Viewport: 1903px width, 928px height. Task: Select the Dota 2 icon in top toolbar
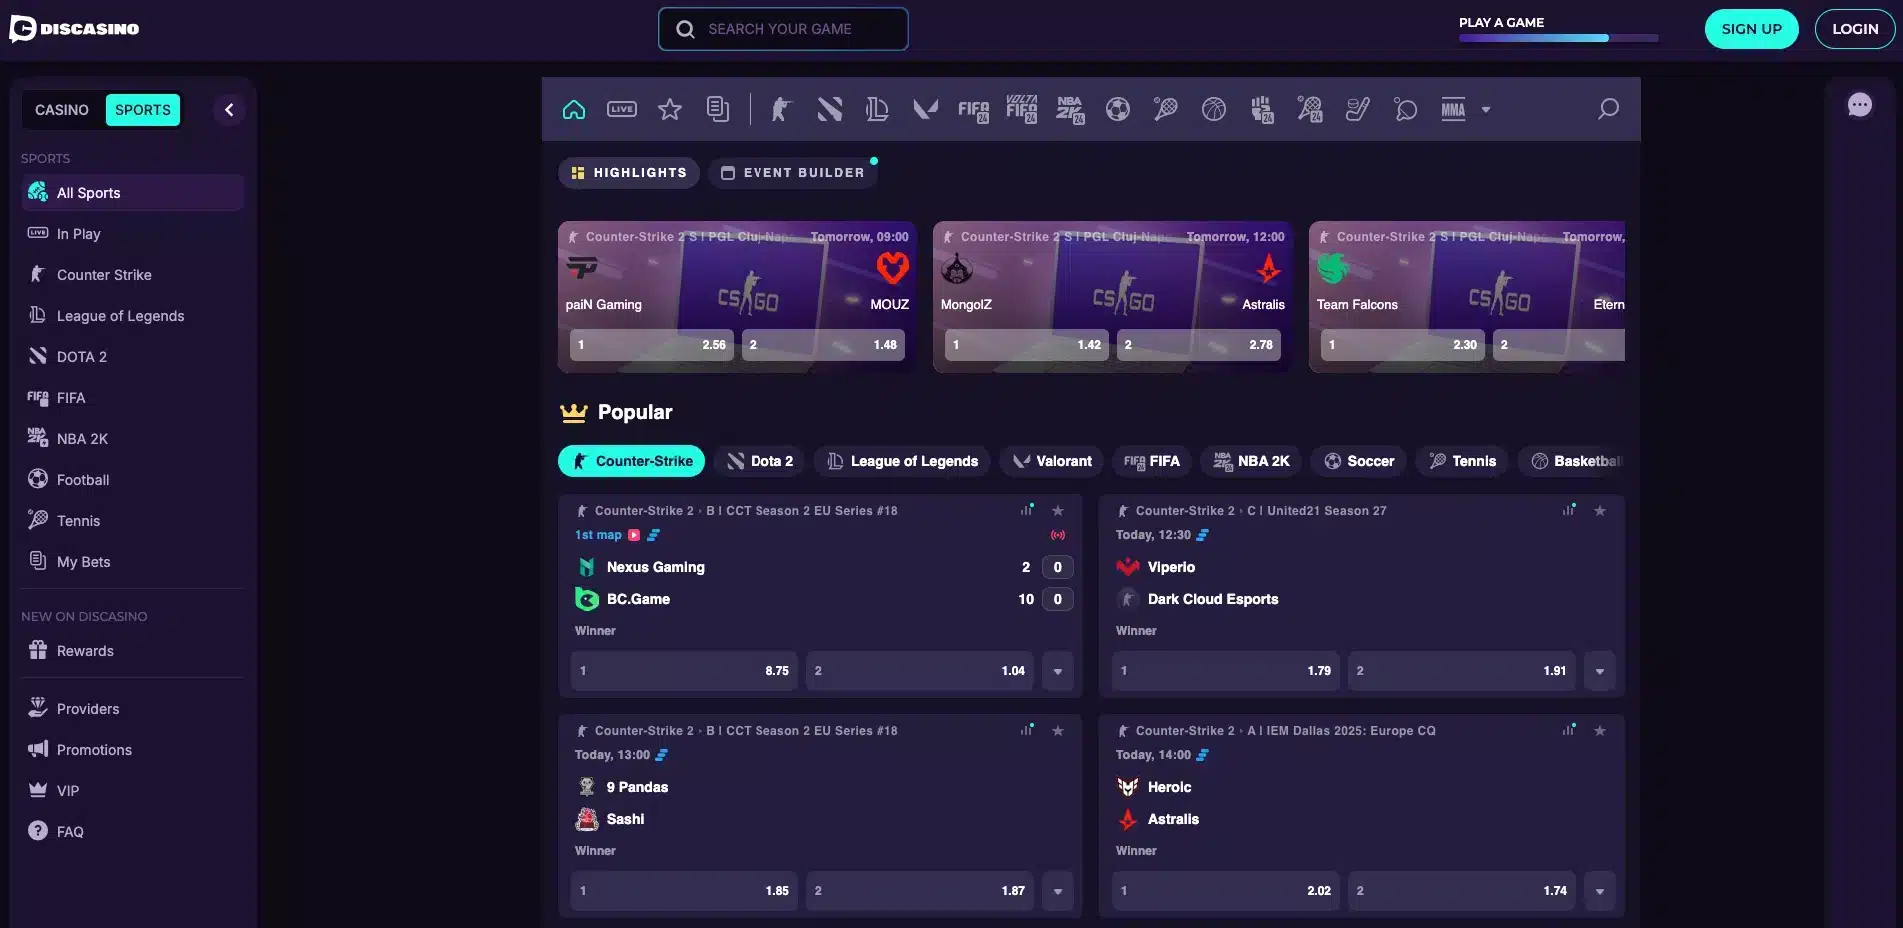tap(829, 109)
